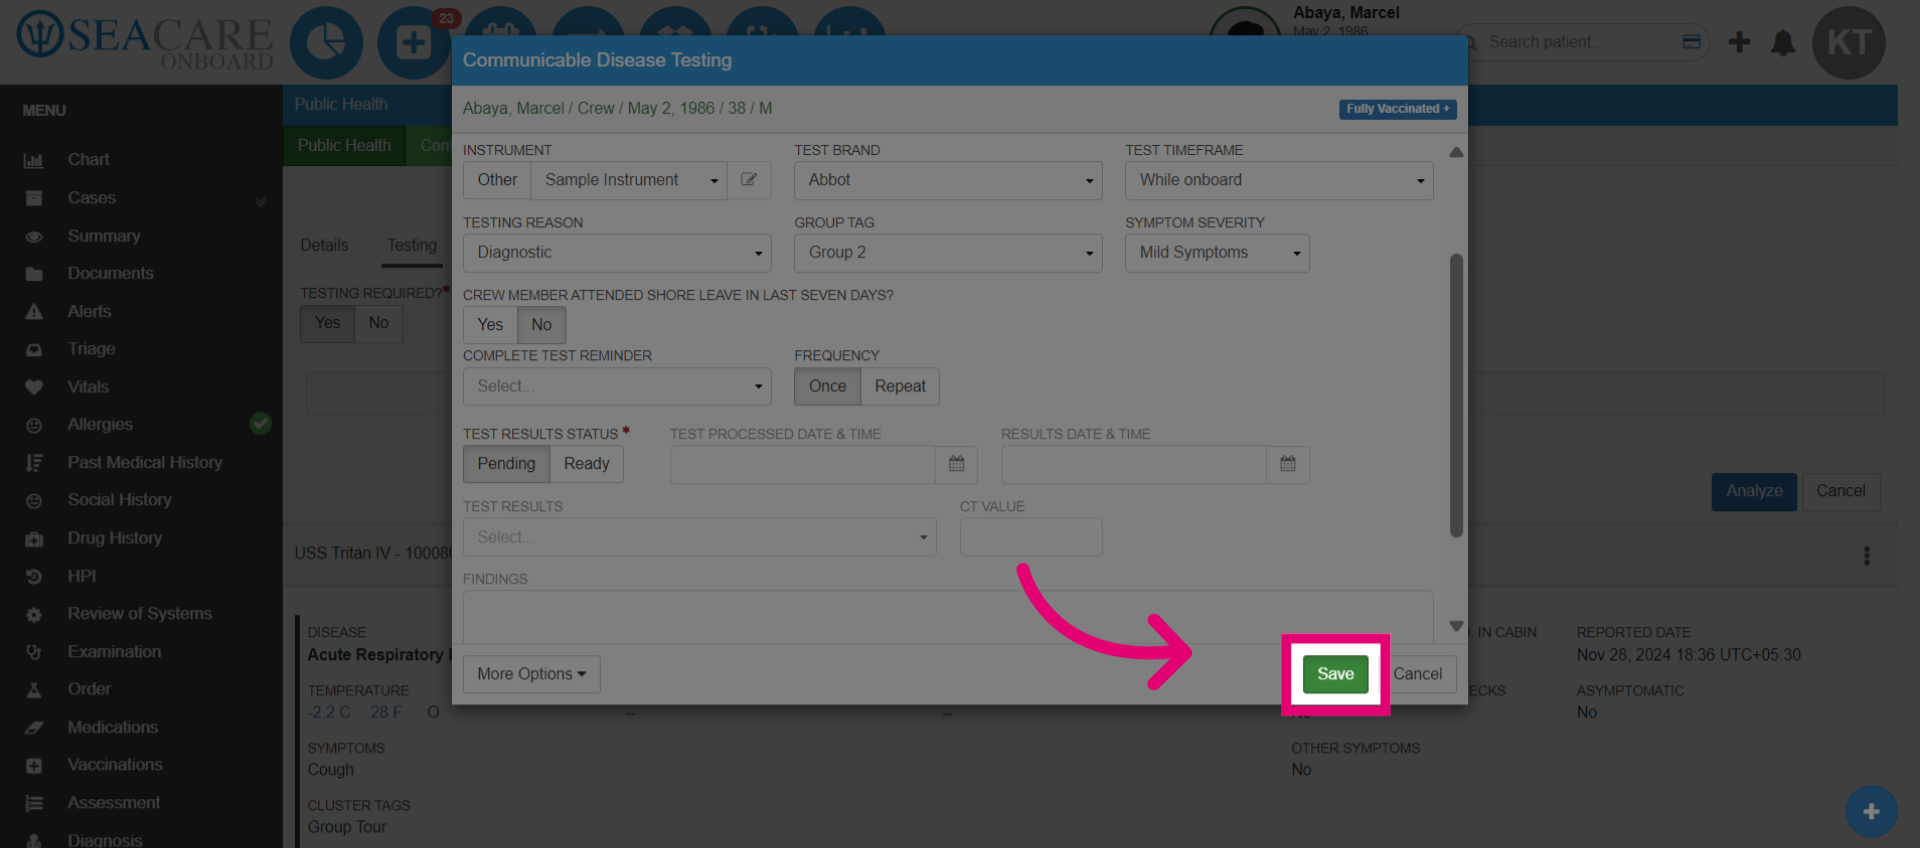Cancel the Communicable Disease Testing dialog
Image resolution: width=1920 pixels, height=848 pixels.
(1418, 674)
